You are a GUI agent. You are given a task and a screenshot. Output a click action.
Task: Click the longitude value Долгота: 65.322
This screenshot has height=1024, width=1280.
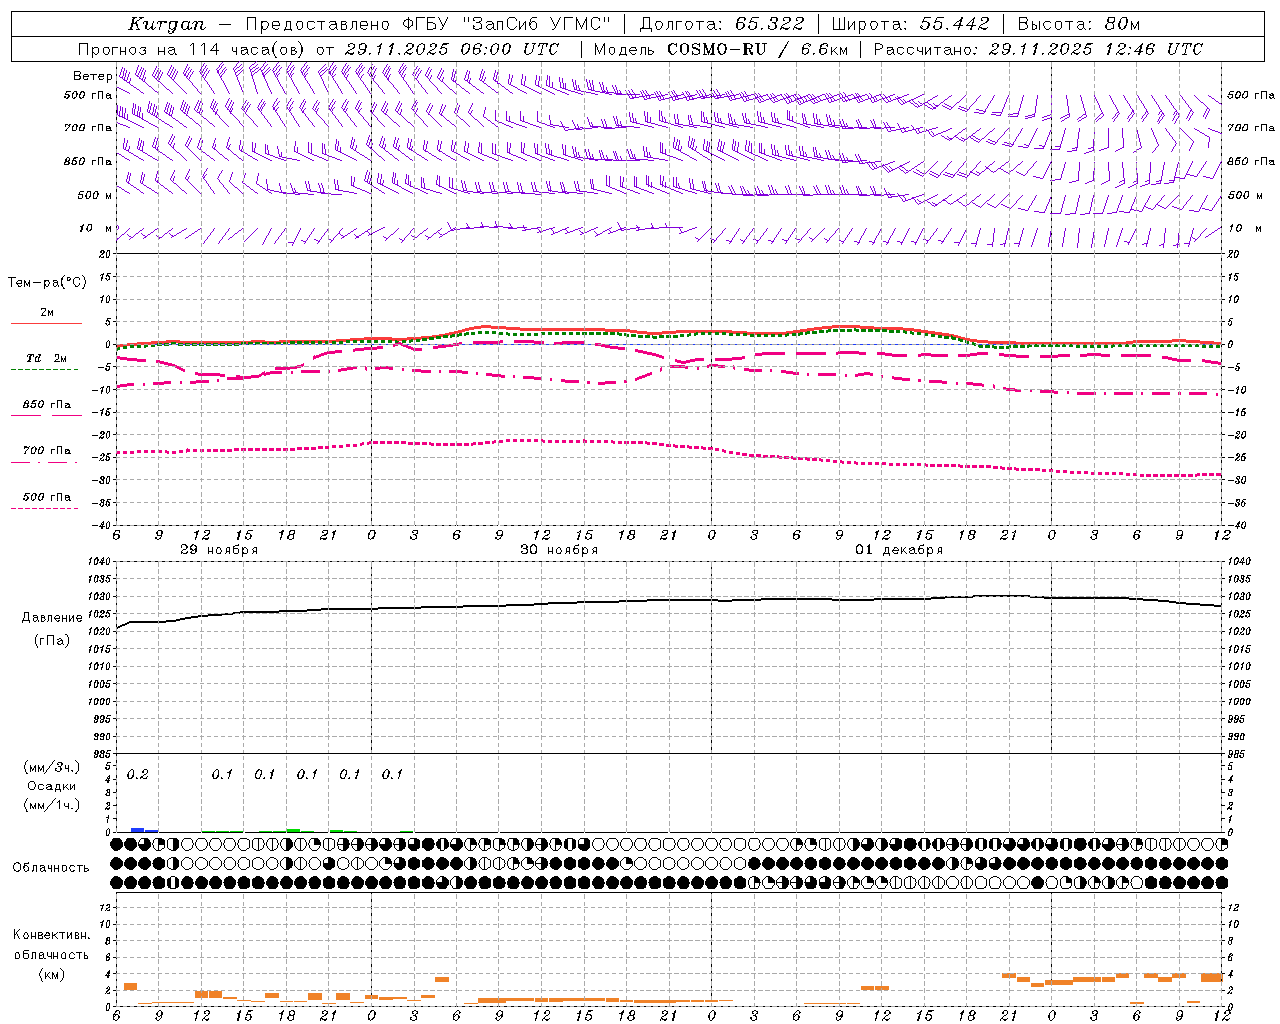point(723,24)
